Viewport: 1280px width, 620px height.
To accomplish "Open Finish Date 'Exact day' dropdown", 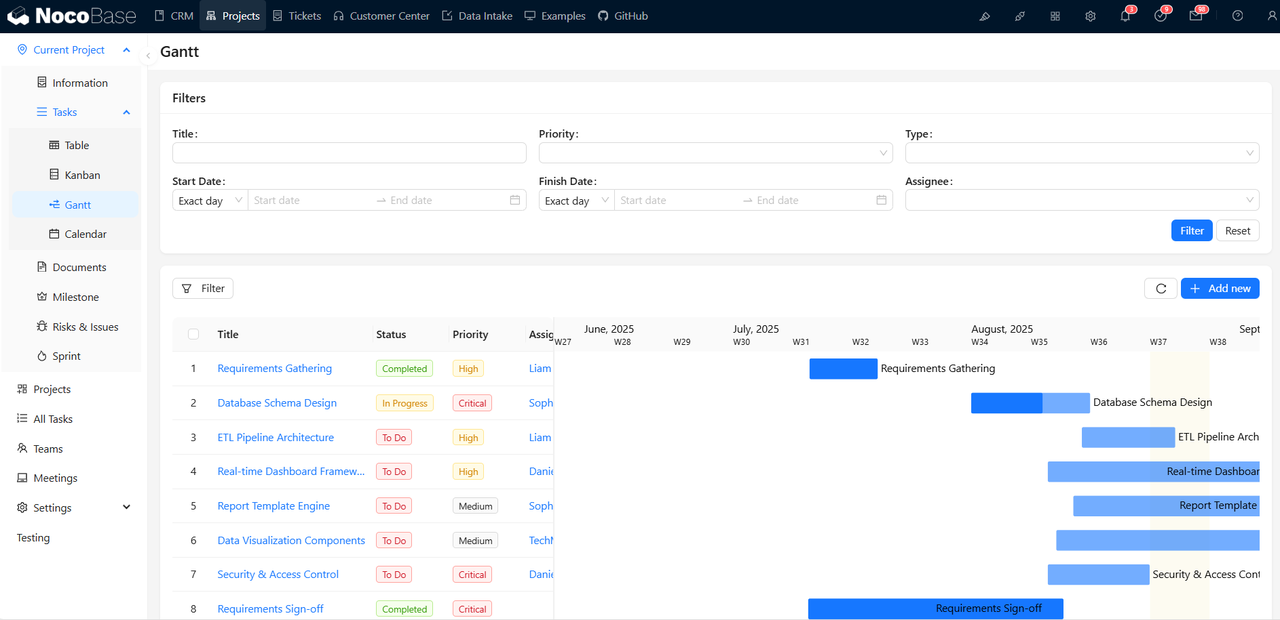I will [x=576, y=200].
